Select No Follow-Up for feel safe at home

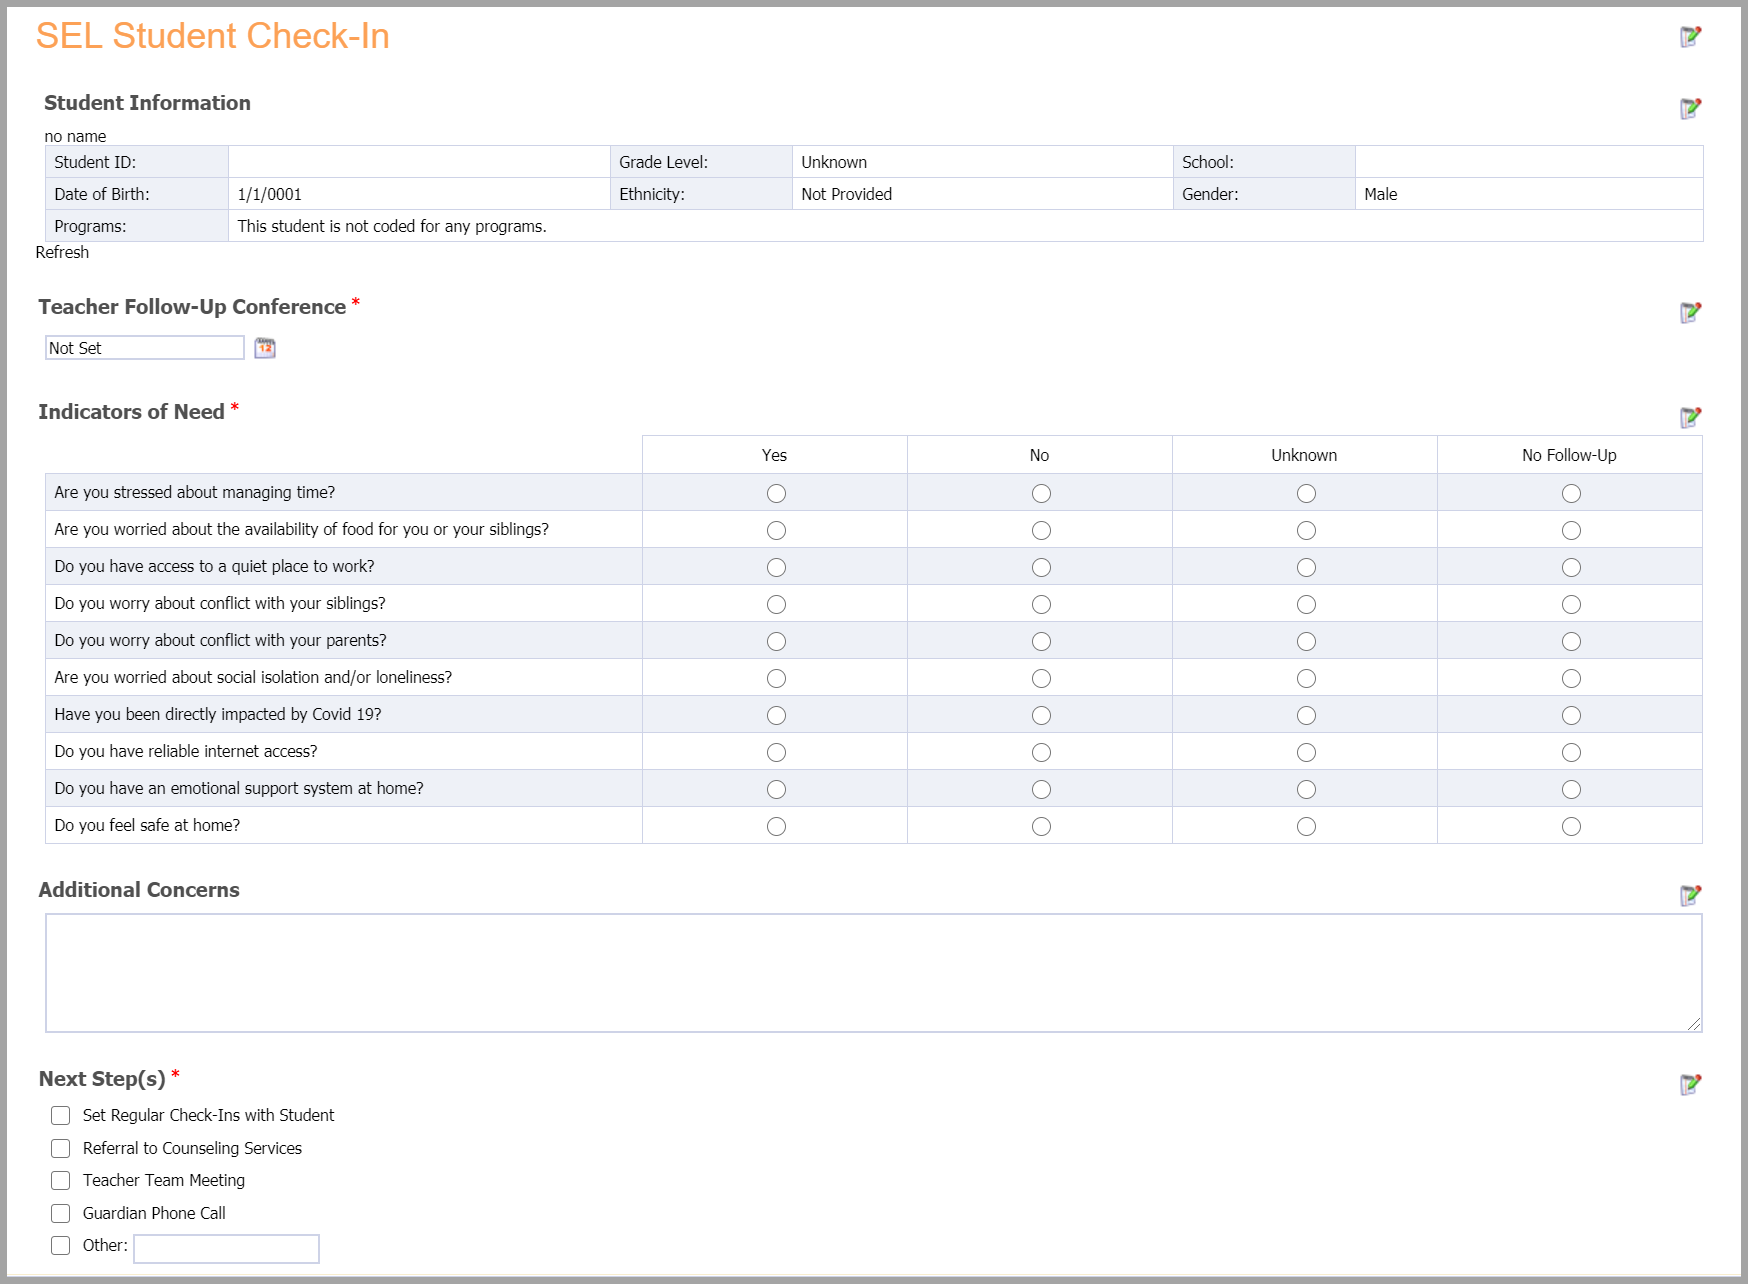[x=1571, y=826]
